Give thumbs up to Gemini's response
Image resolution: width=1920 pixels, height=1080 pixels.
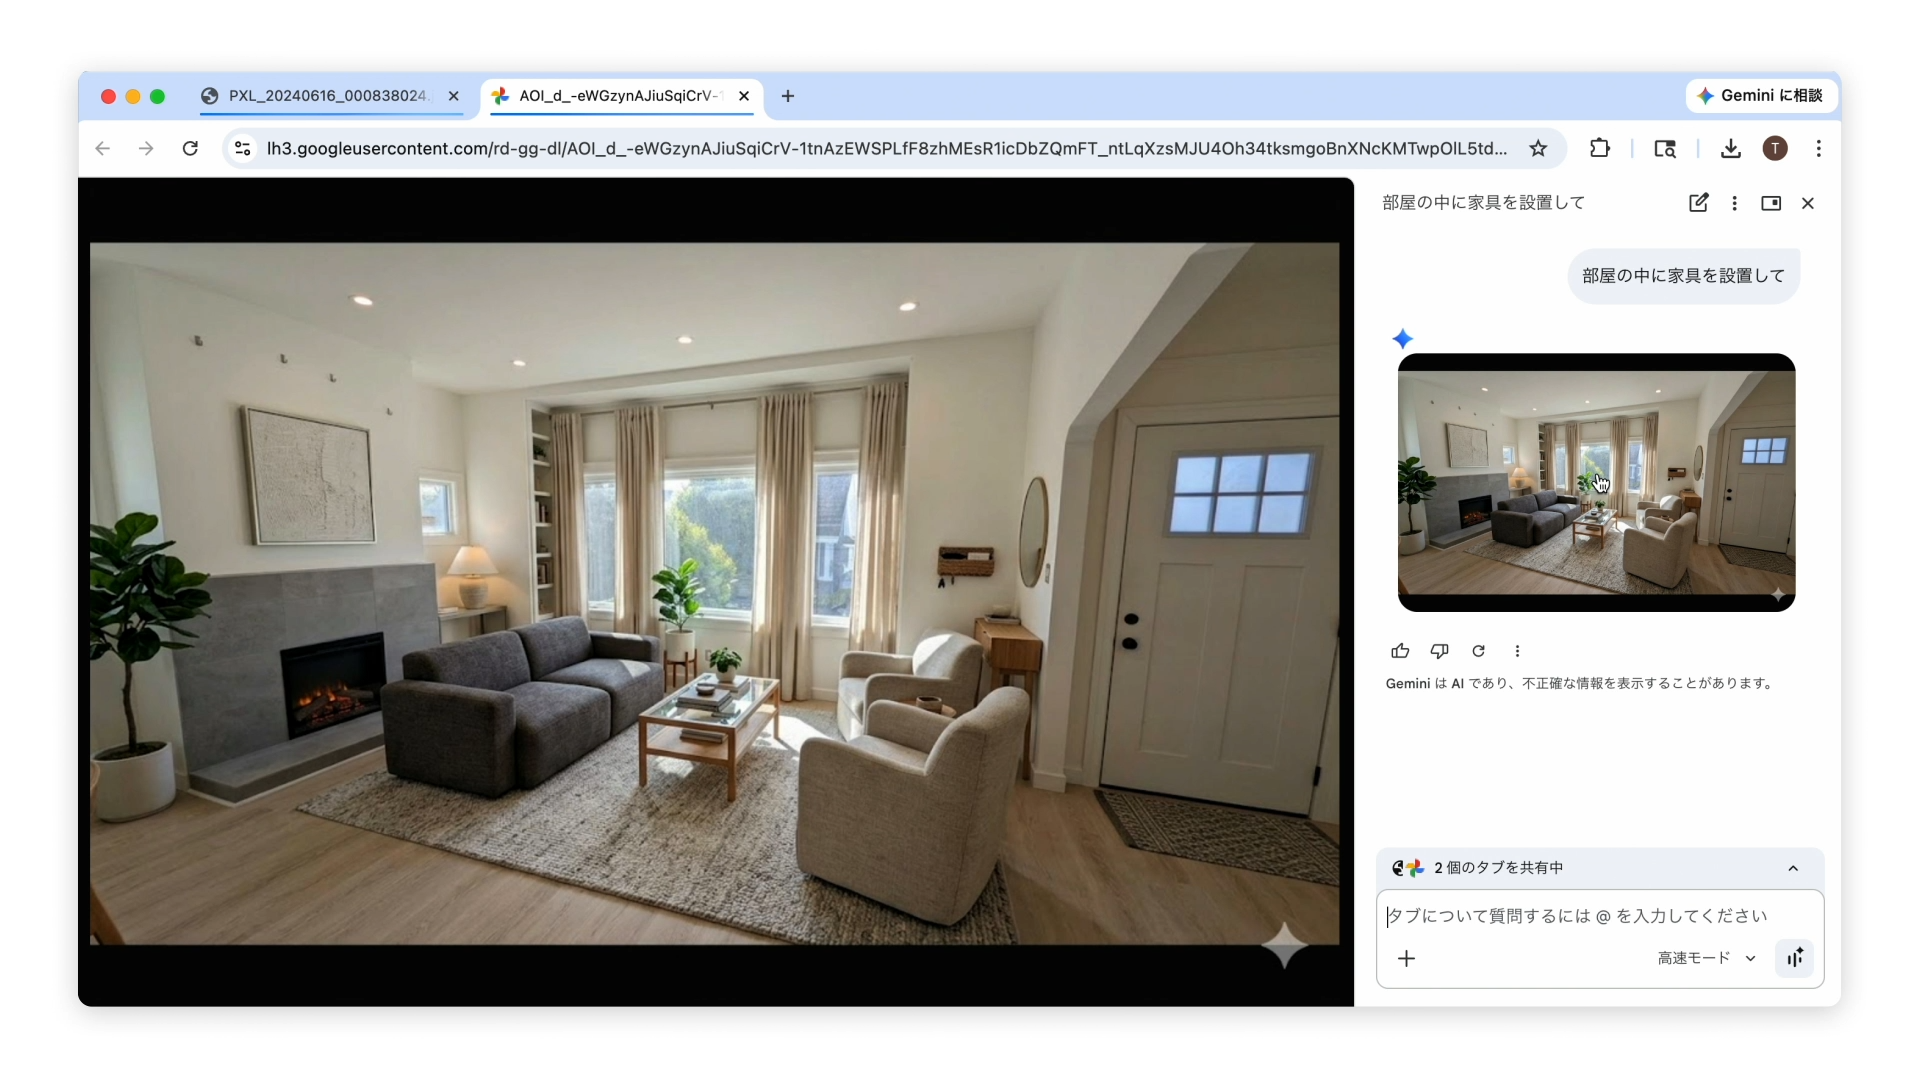pyautogui.click(x=1400, y=651)
